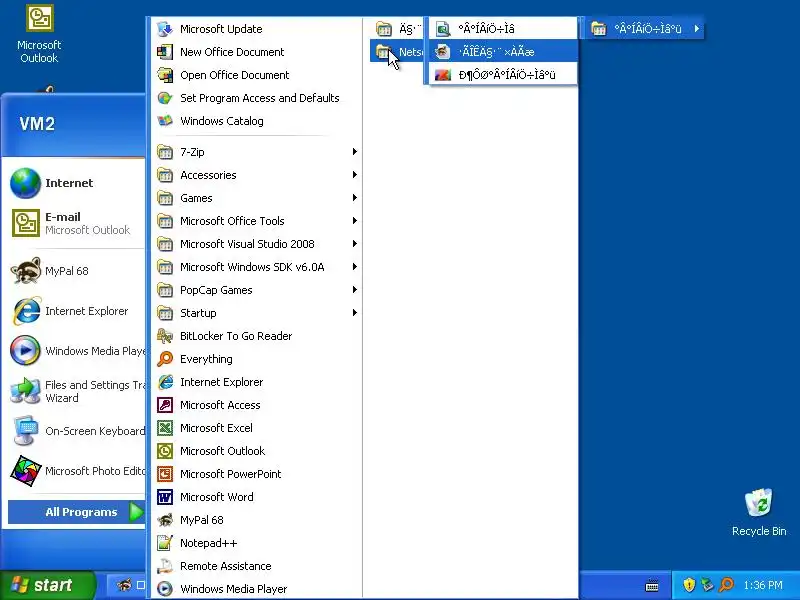Click the taskbar clock showing 1:36 PM
Viewport: 800px width, 600px height.
[763, 585]
